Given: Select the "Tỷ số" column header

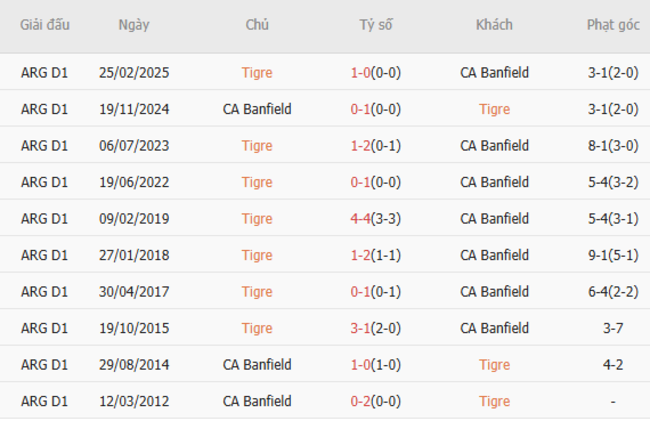Looking at the screenshot, I should tap(376, 25).
